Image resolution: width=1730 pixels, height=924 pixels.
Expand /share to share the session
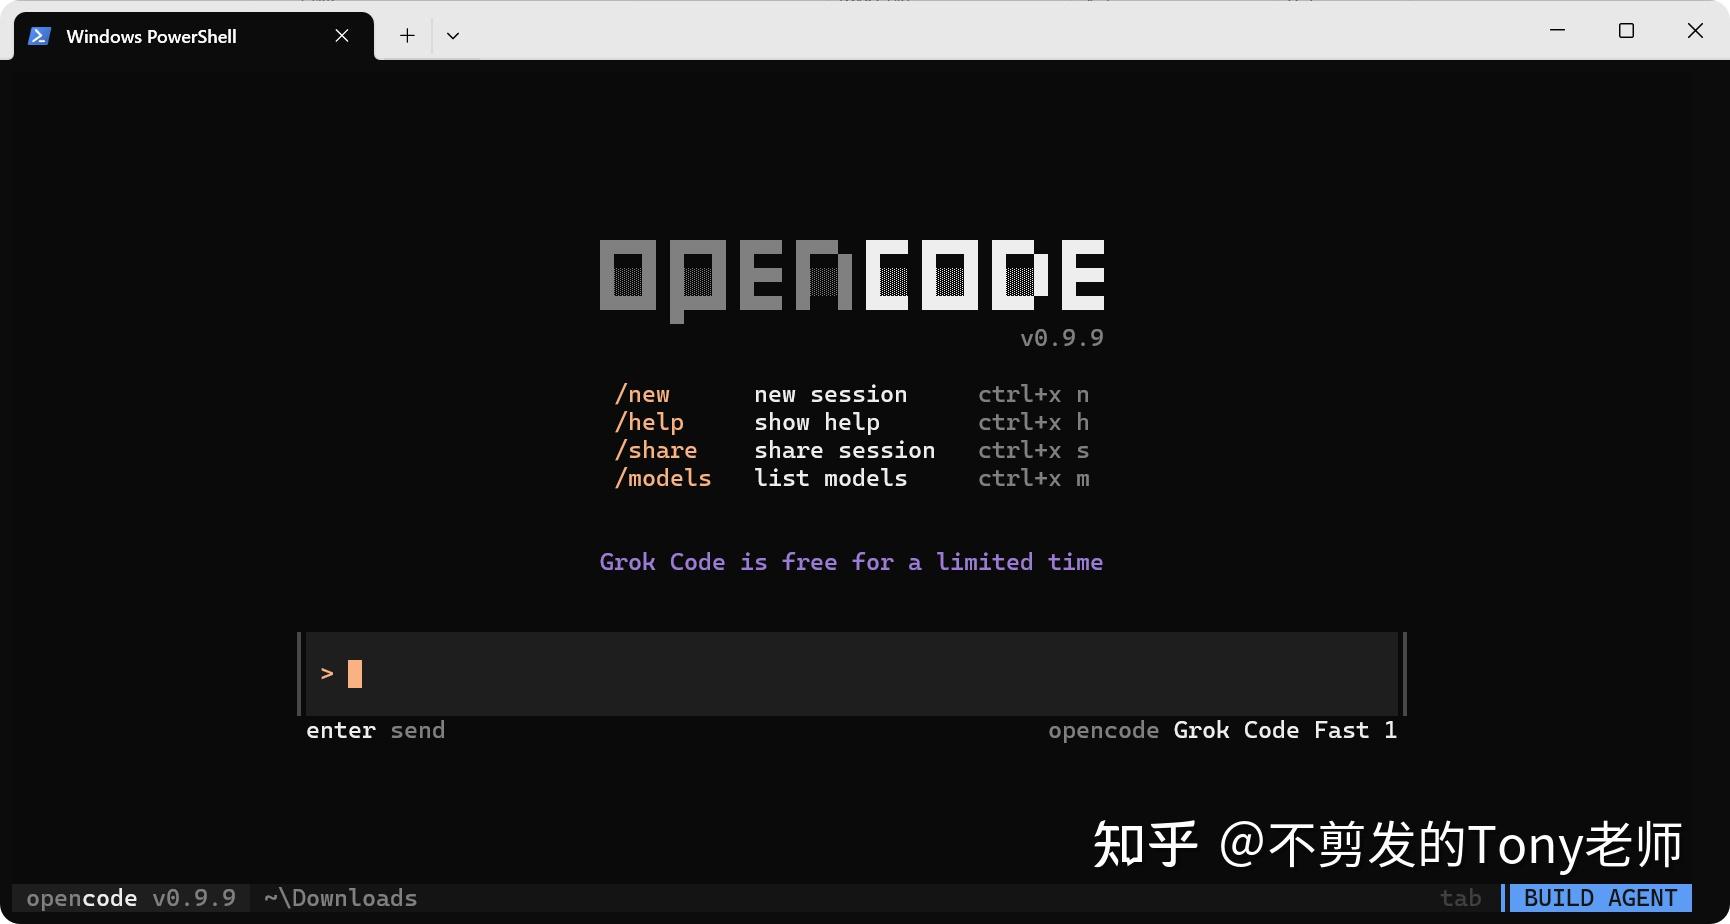pyautogui.click(x=656, y=450)
